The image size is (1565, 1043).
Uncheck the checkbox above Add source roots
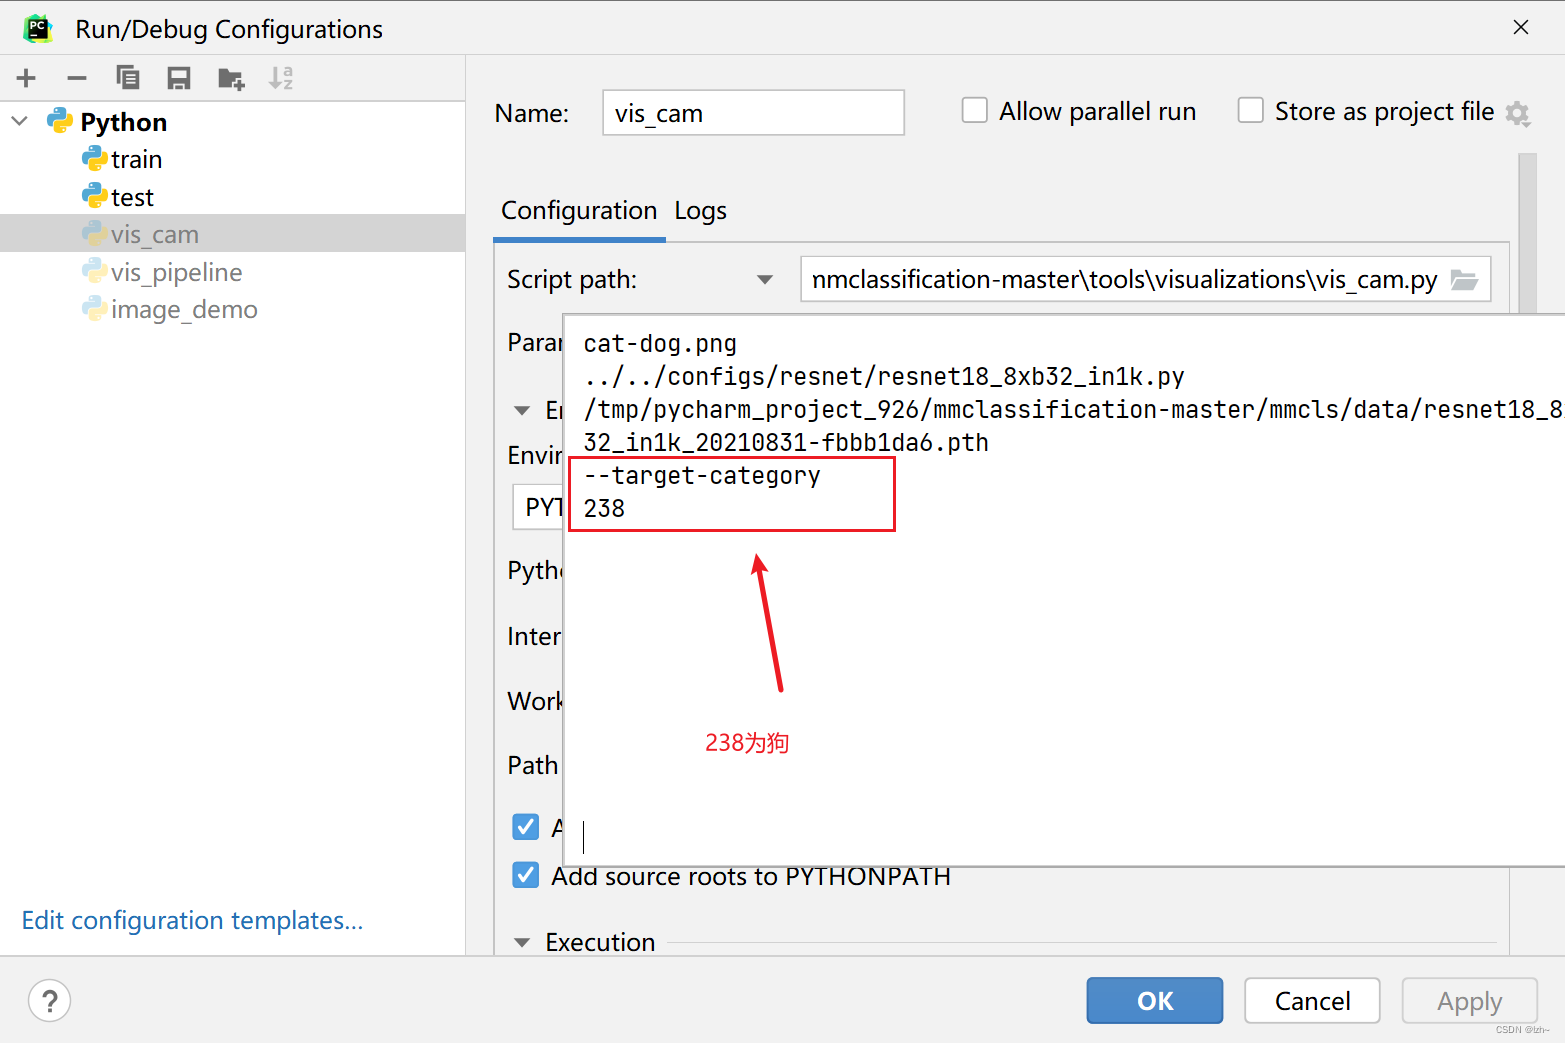(525, 827)
